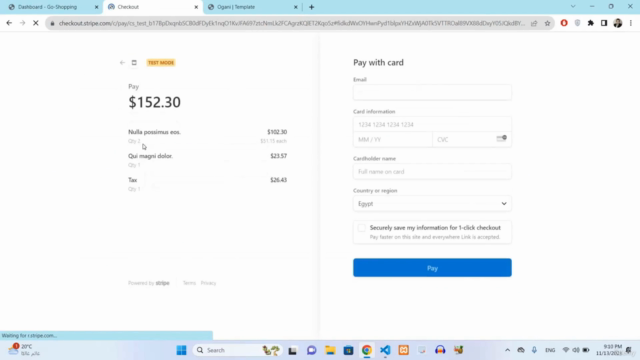Screen dimensions: 640x360
Task: Open the tab search chevron
Action: point(573,7)
